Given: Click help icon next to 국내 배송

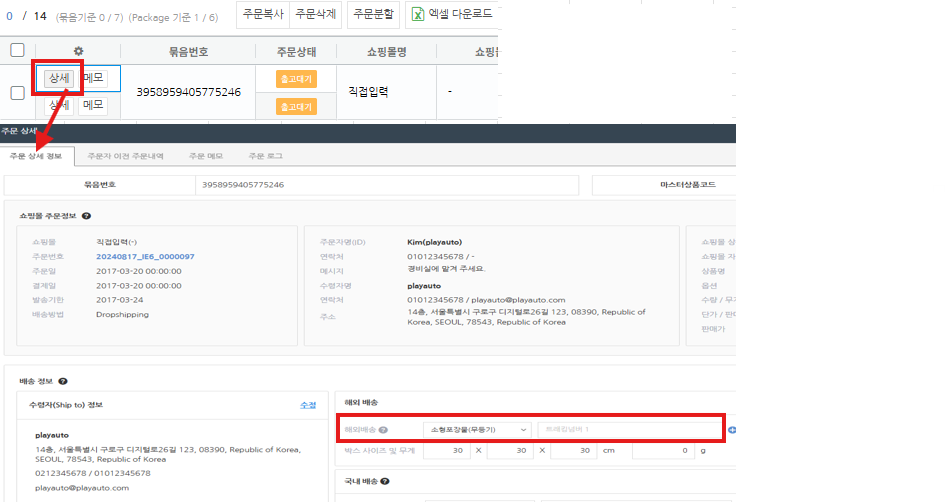Looking at the screenshot, I should [385, 481].
